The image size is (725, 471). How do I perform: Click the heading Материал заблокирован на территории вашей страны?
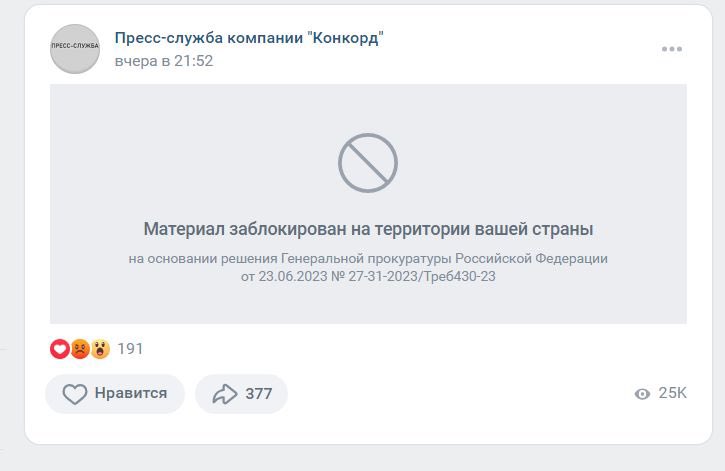tap(368, 229)
